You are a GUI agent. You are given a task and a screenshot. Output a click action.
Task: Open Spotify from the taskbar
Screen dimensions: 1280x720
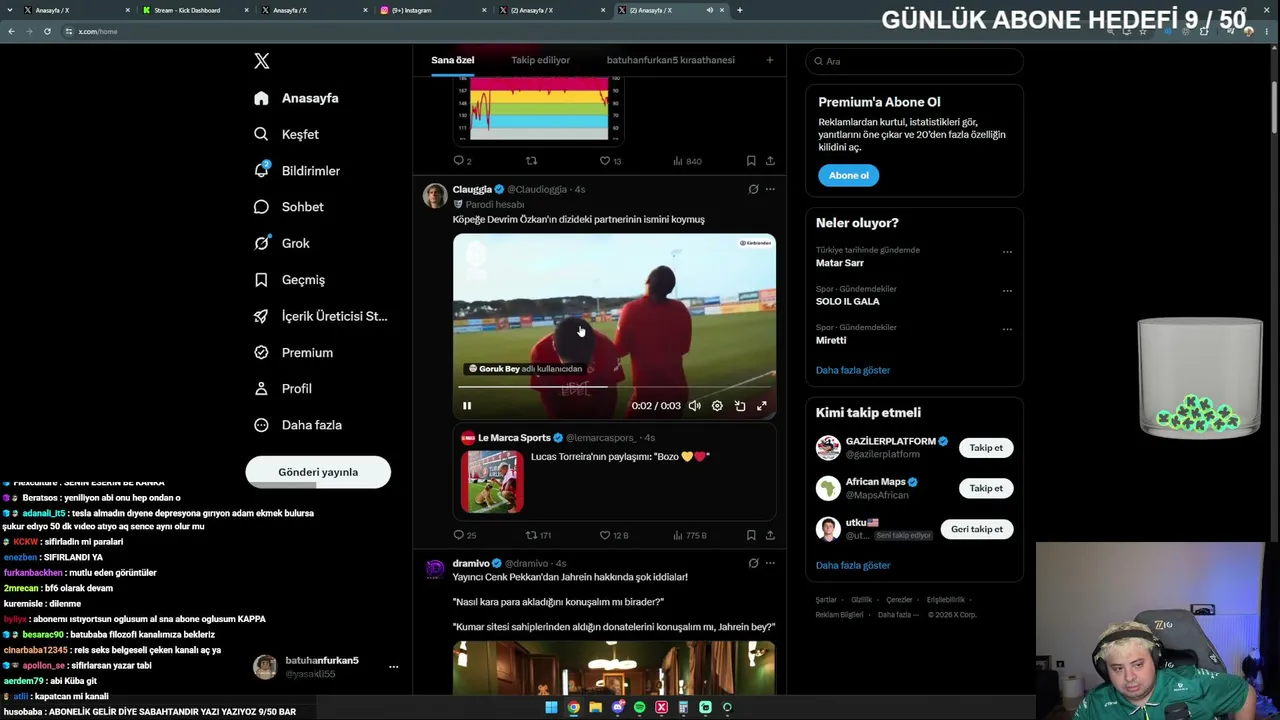point(639,708)
